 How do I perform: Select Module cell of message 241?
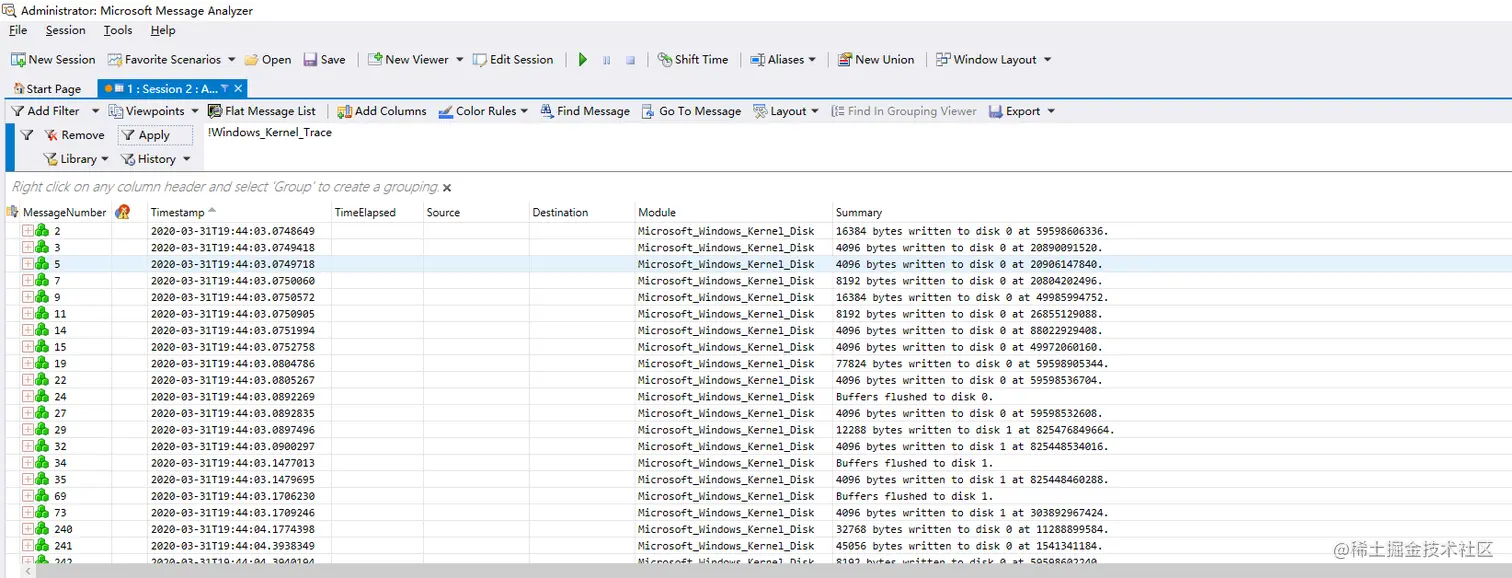(x=726, y=546)
